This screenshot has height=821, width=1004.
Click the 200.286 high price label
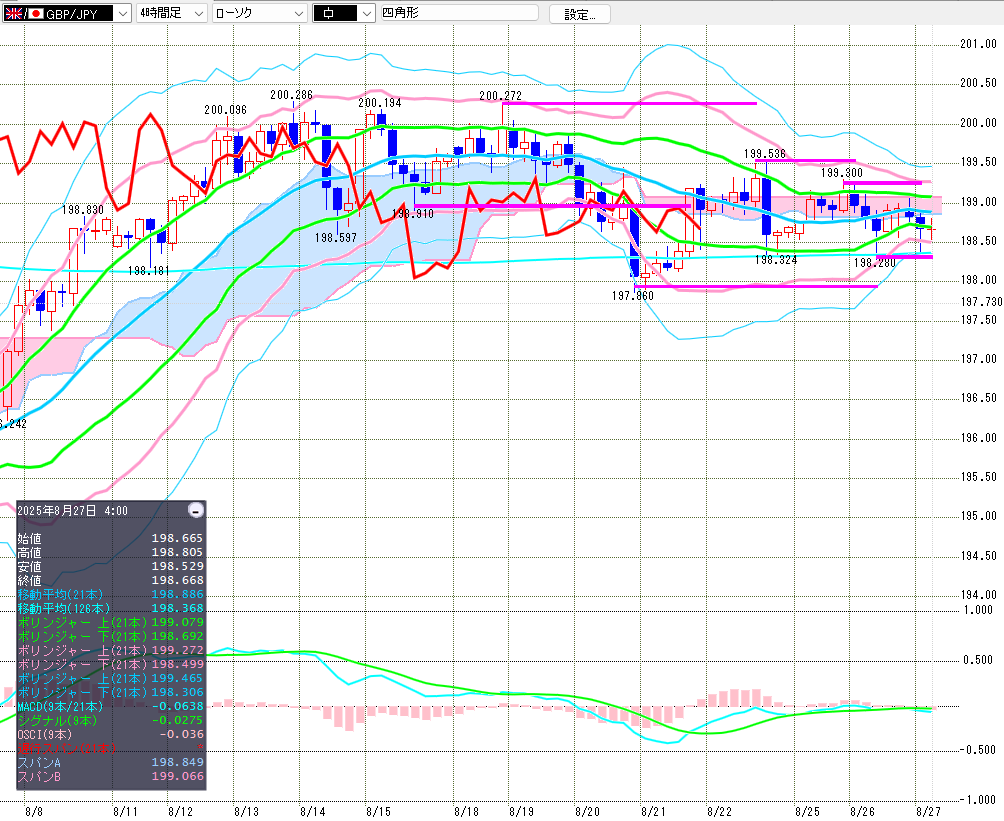tap(291, 95)
